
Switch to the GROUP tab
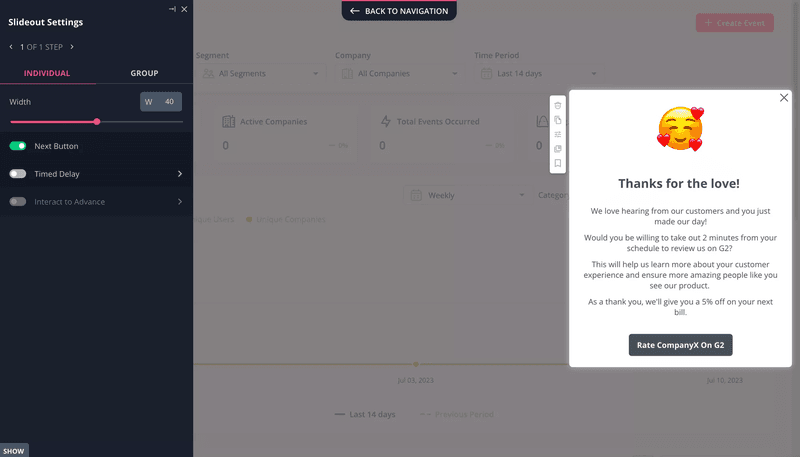tap(144, 73)
